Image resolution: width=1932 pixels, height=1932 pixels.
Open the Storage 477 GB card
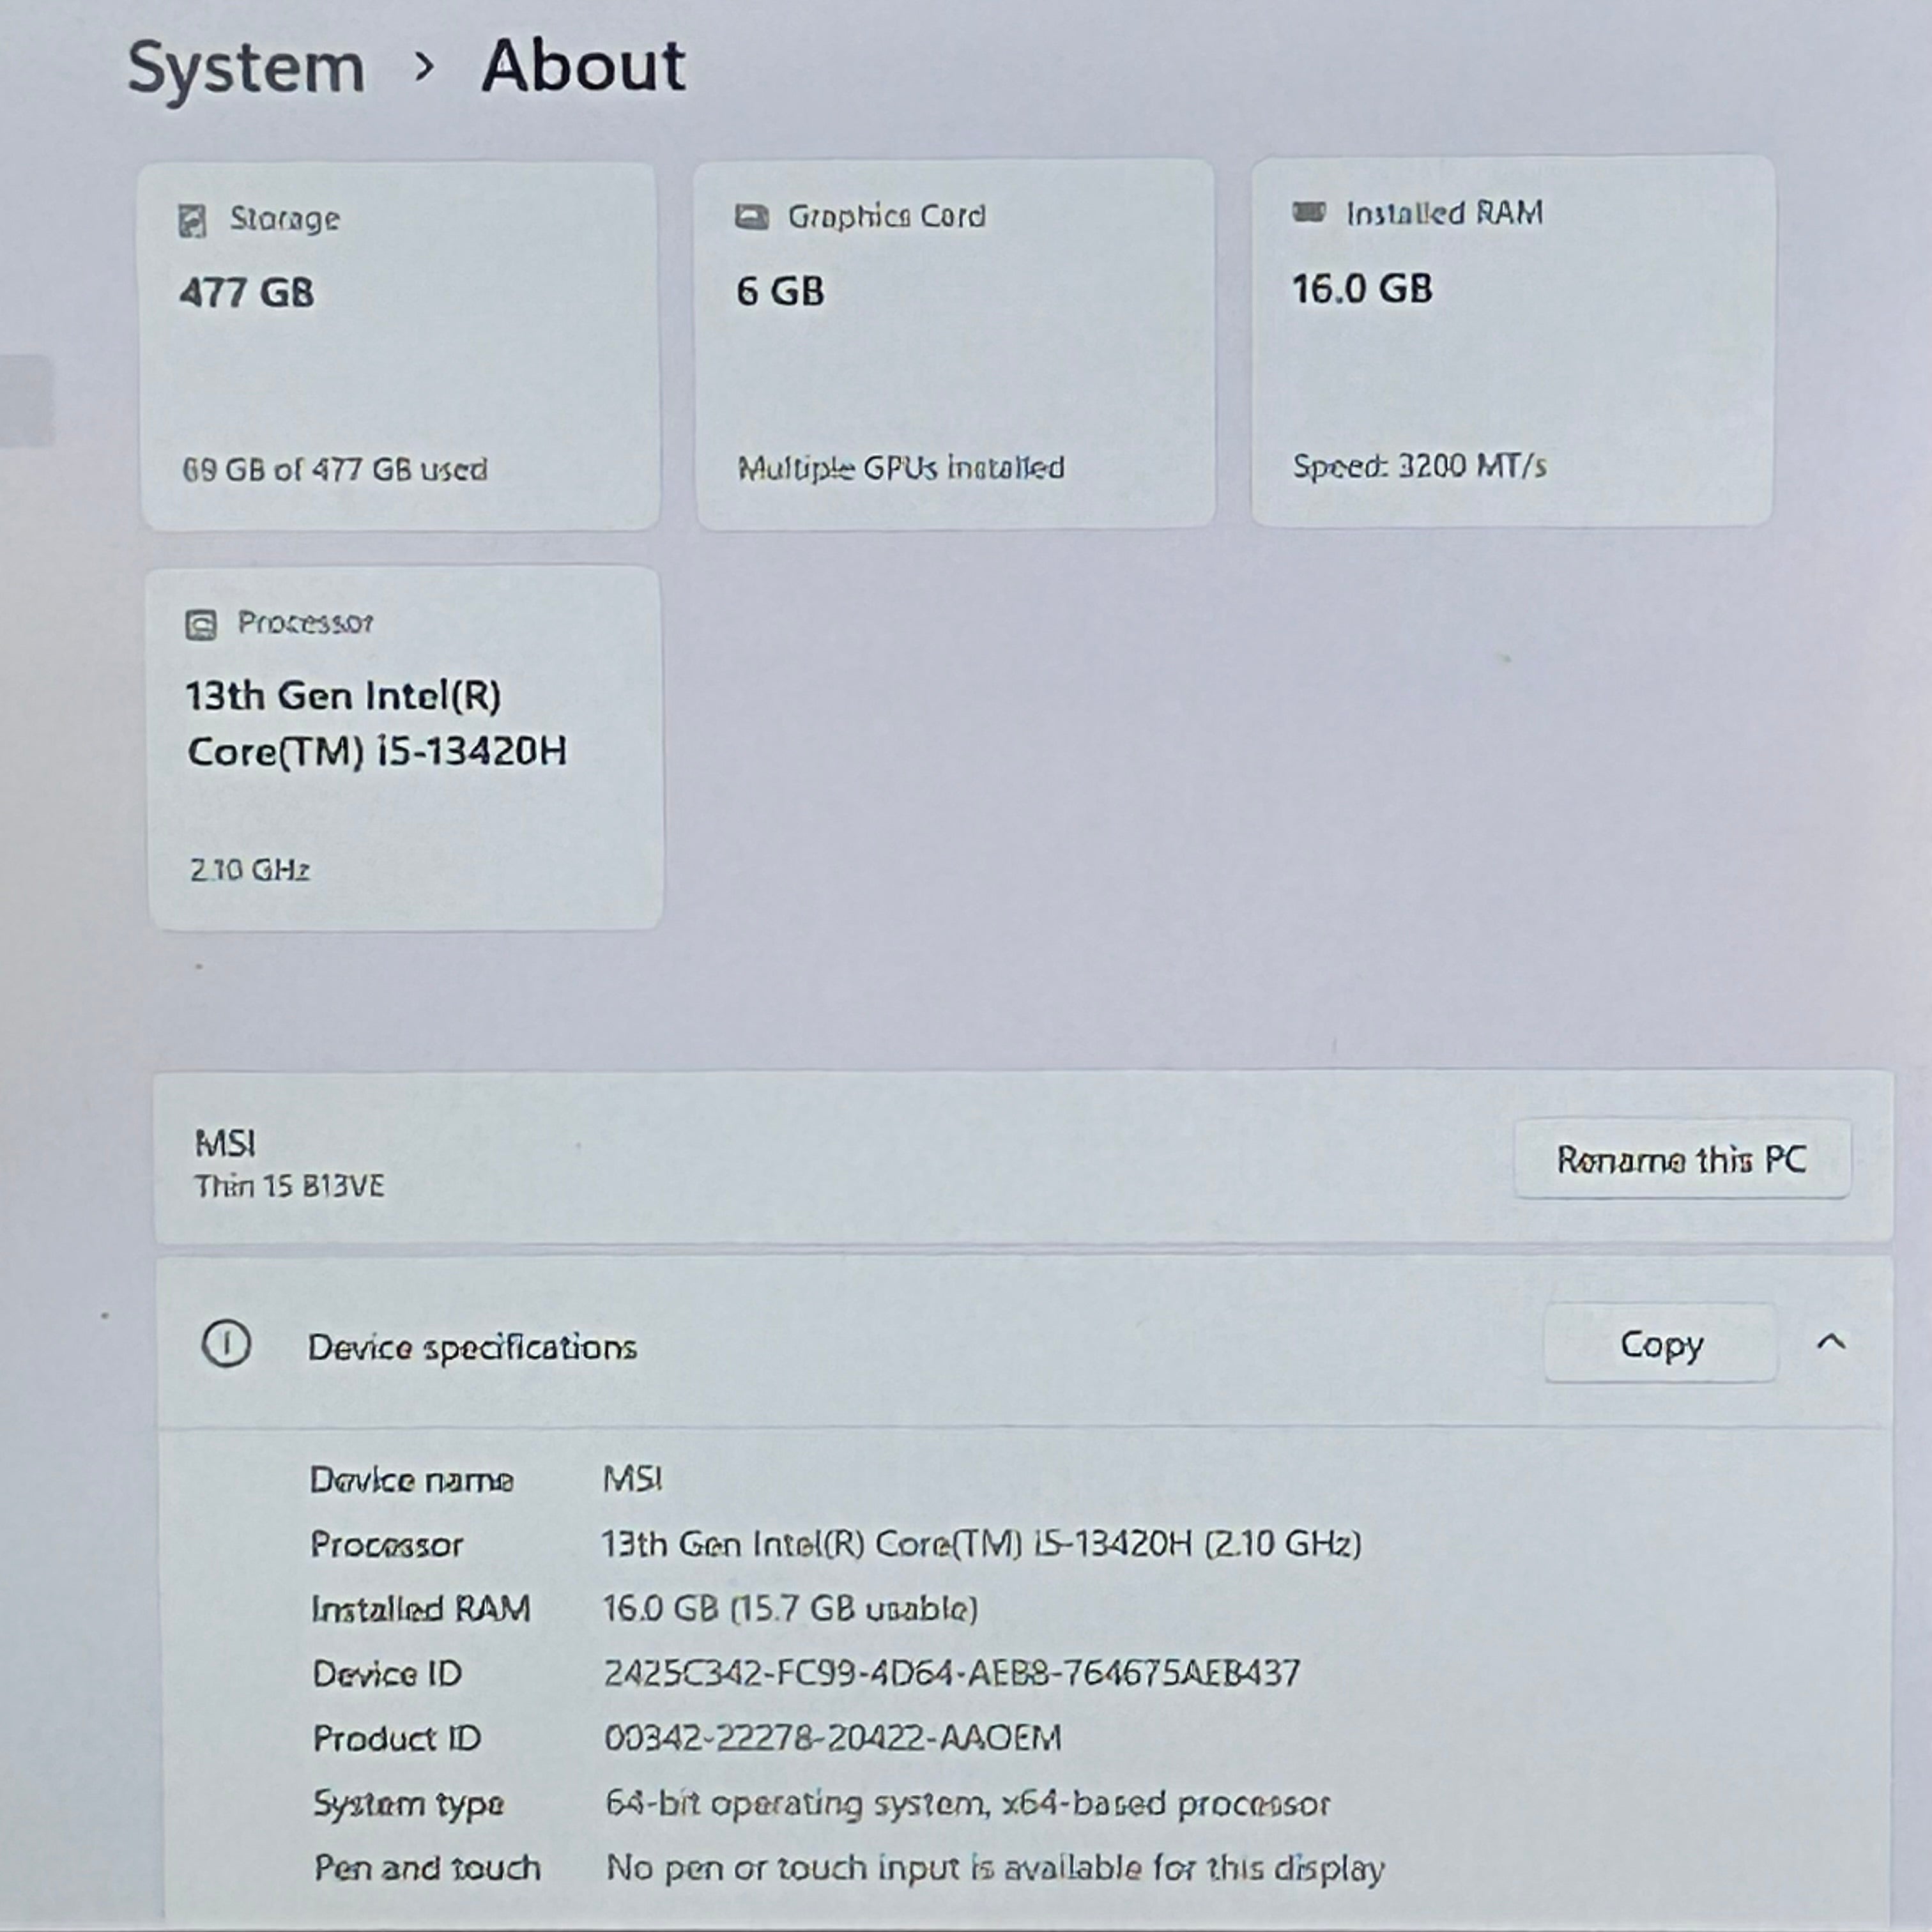(399, 346)
